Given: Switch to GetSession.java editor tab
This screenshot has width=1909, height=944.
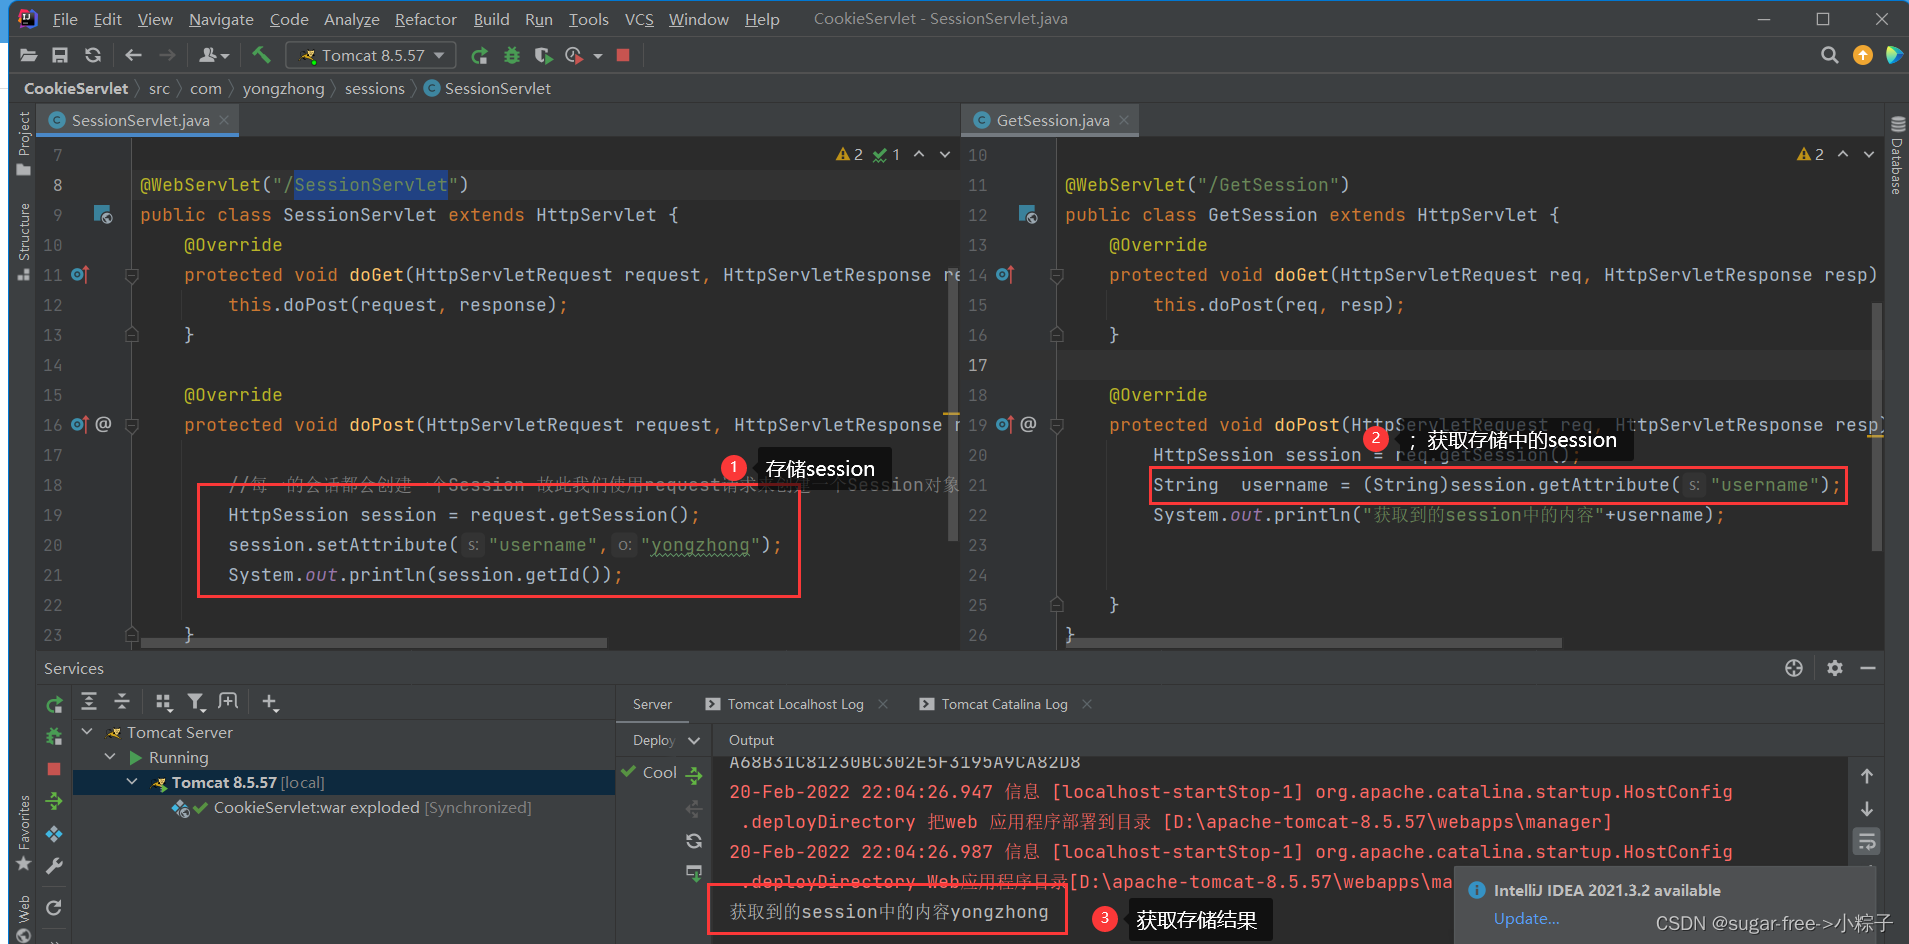Looking at the screenshot, I should point(1052,120).
